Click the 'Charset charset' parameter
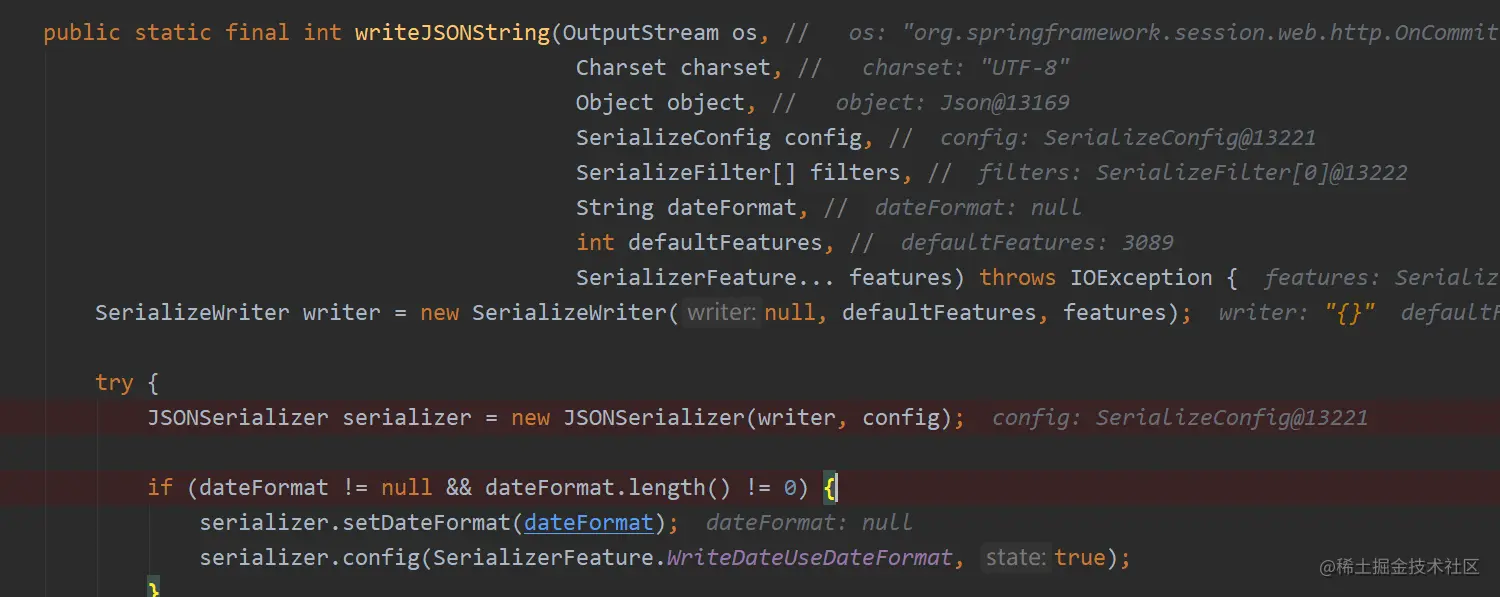The image size is (1500, 597). (673, 68)
